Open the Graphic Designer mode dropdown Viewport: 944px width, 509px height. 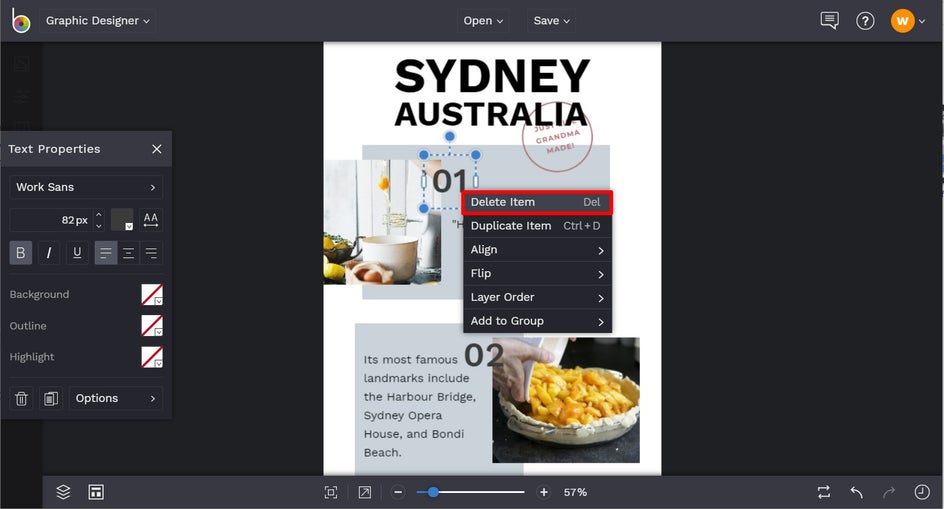[98, 20]
